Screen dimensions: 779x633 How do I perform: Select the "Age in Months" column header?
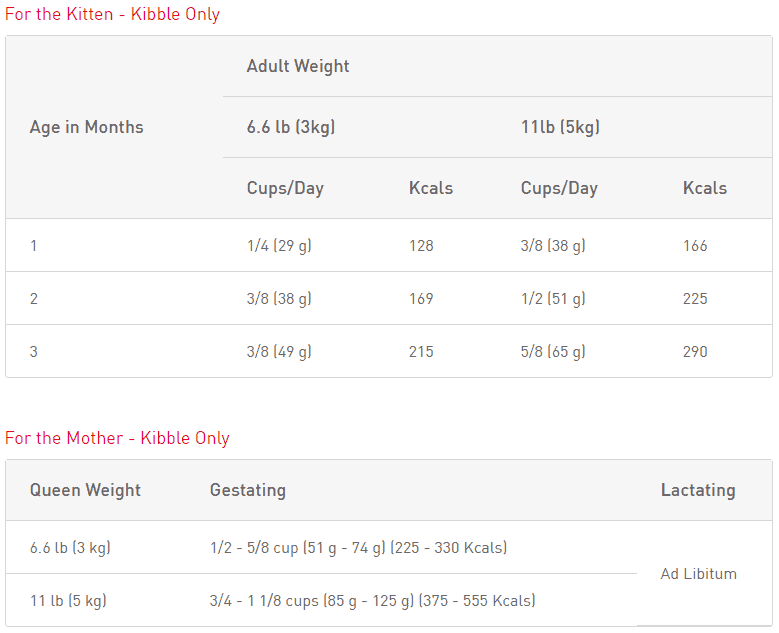[x=86, y=127]
